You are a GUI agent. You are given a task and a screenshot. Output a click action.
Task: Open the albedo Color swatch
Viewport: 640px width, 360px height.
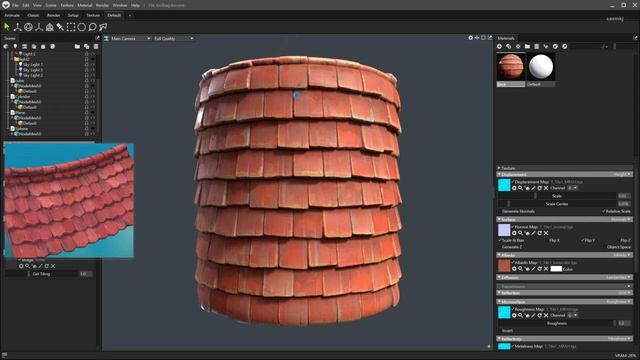(556, 269)
